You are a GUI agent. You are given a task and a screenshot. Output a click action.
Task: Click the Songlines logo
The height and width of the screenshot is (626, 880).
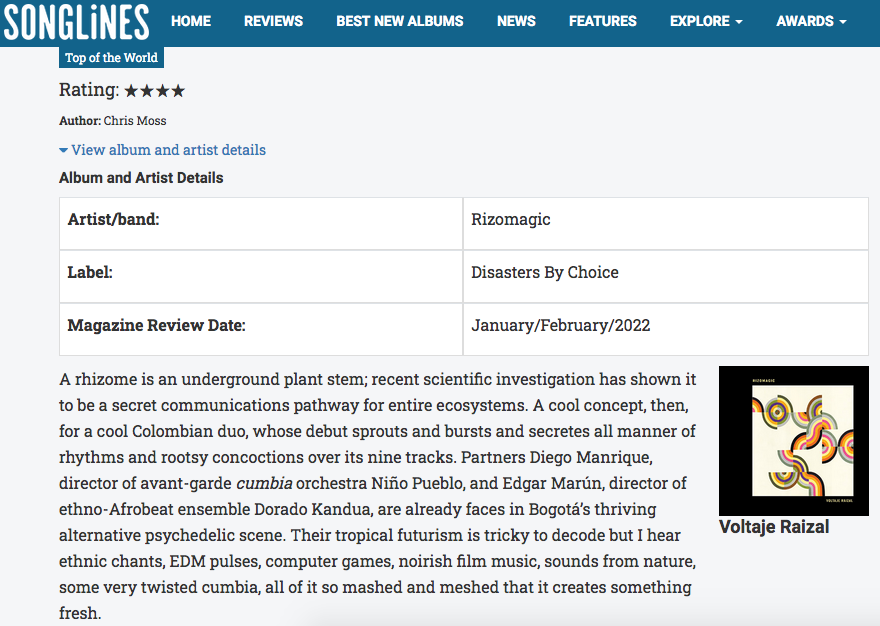pyautogui.click(x=76, y=21)
